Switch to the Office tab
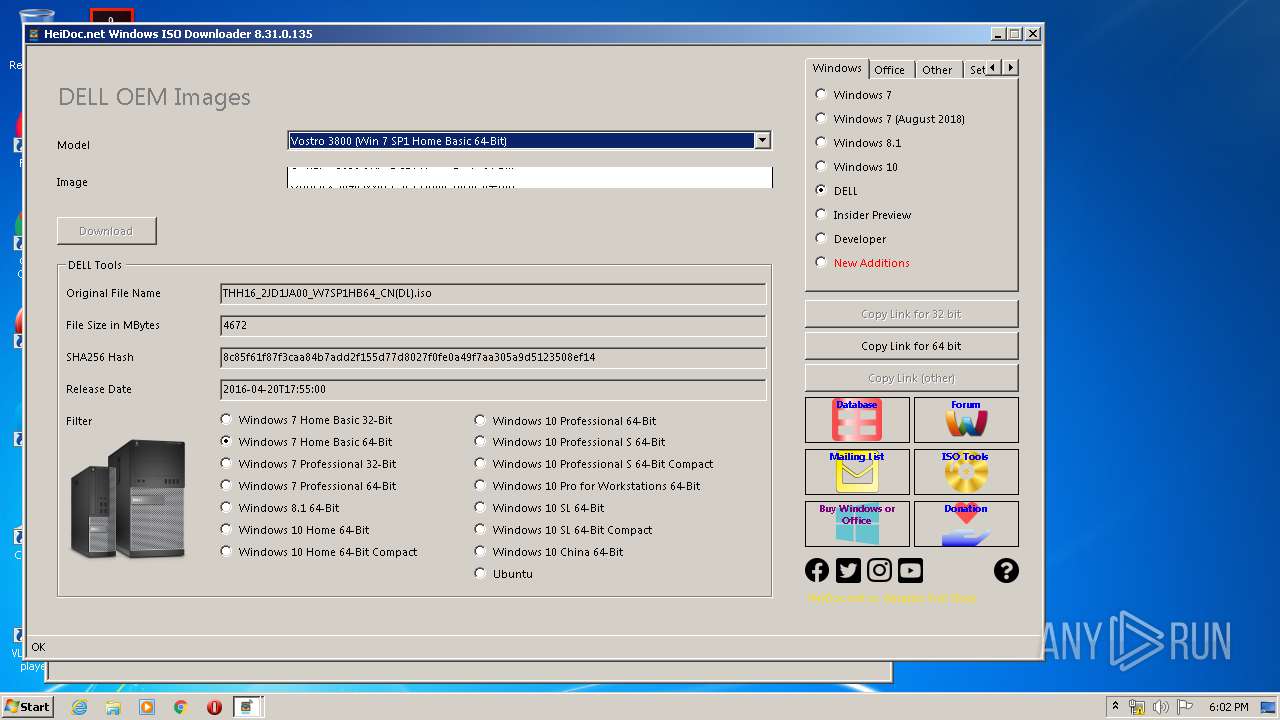Viewport: 1280px width, 720px height. pos(889,69)
